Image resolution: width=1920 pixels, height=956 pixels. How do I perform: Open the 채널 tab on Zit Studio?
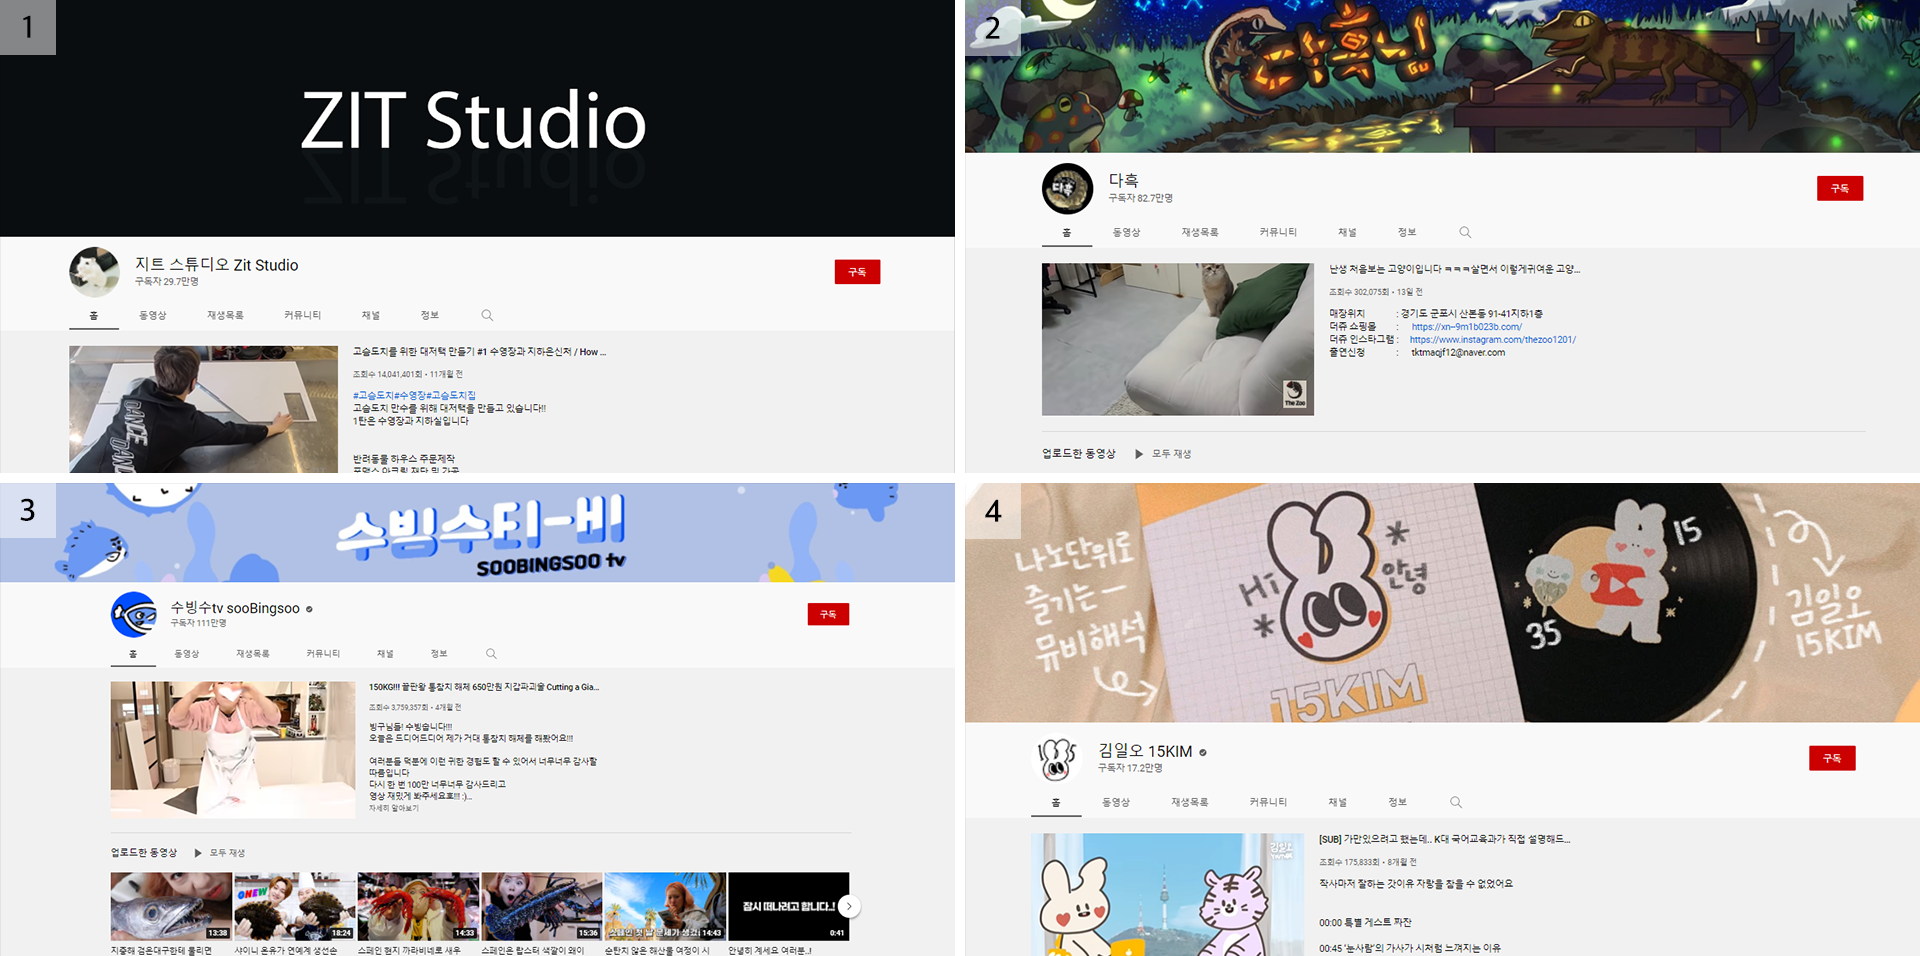[x=371, y=315]
